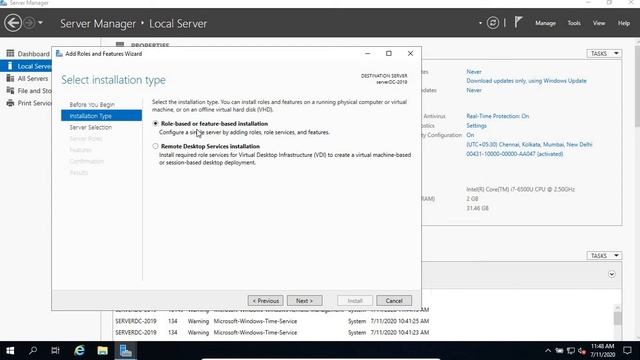The height and width of the screenshot is (360, 640).
Task: Select All Servers in the sidebar
Action: point(33,78)
